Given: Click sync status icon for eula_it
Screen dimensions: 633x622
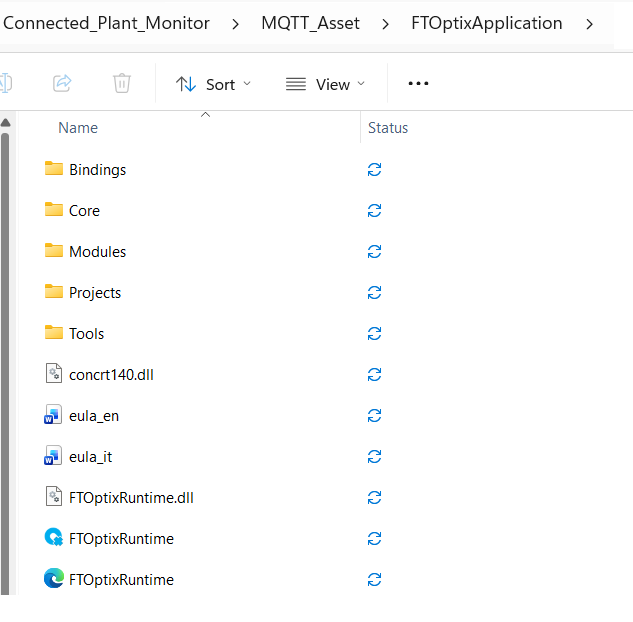Looking at the screenshot, I should click(x=375, y=457).
